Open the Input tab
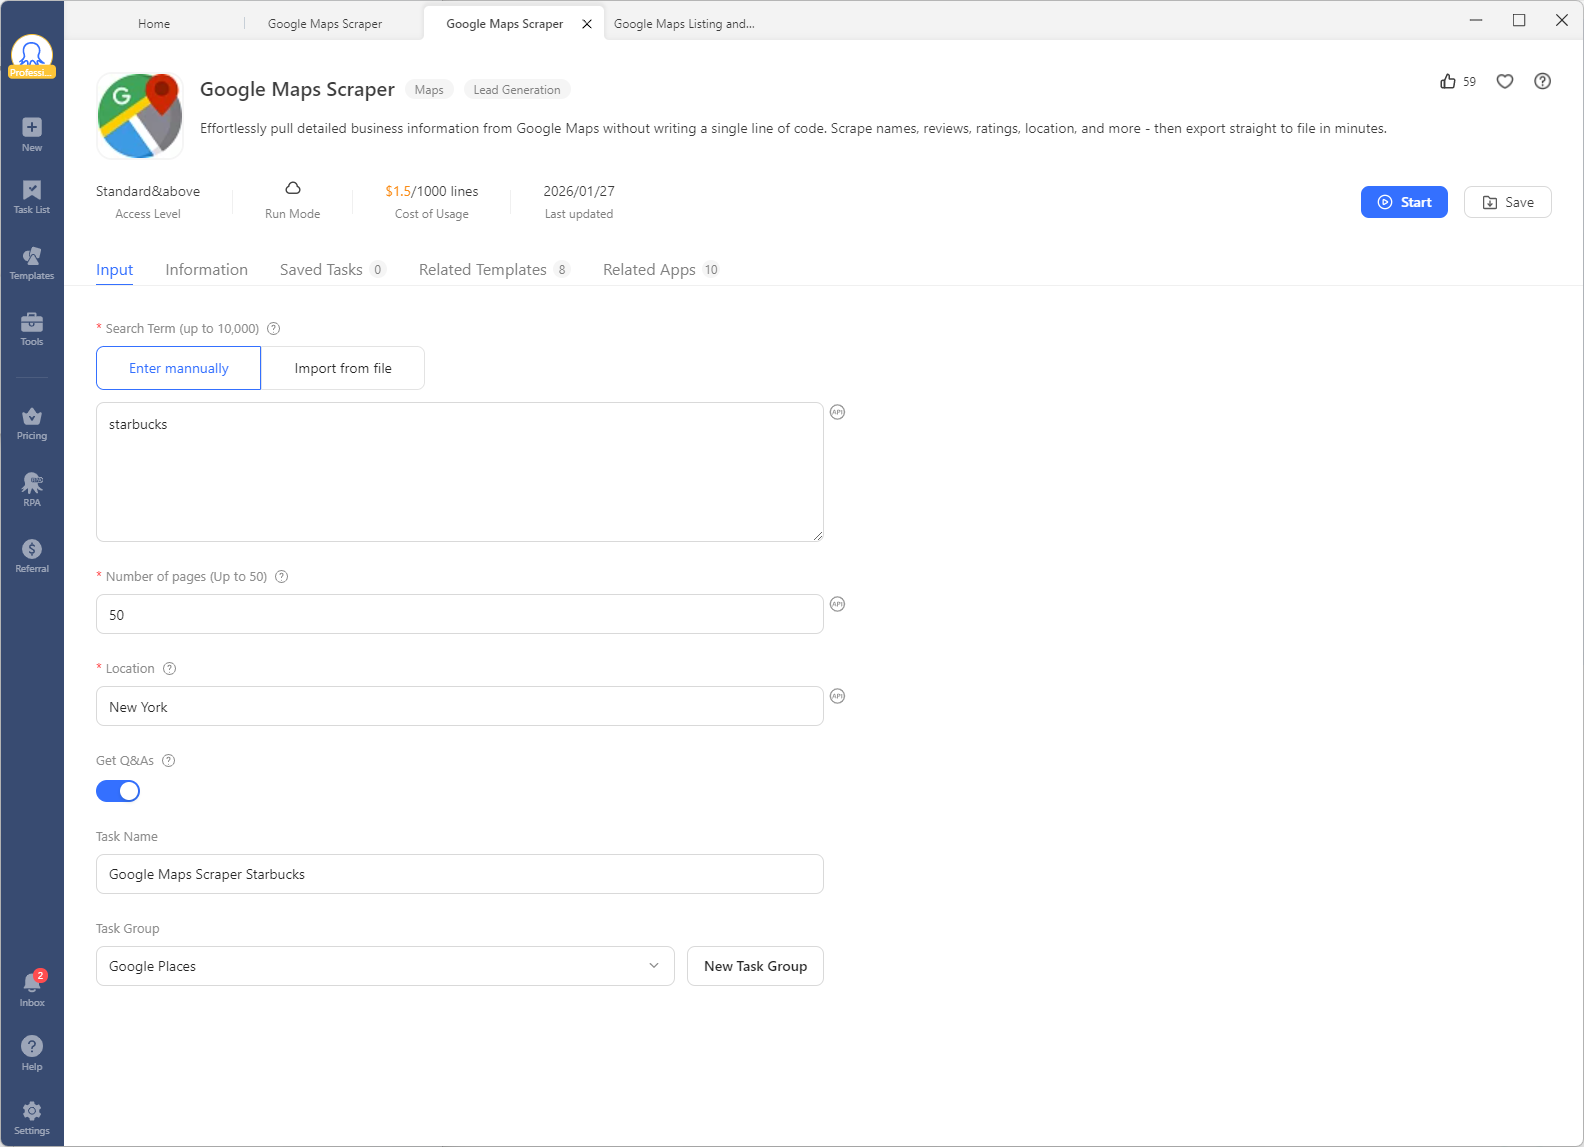1584x1147 pixels. pyautogui.click(x=115, y=270)
